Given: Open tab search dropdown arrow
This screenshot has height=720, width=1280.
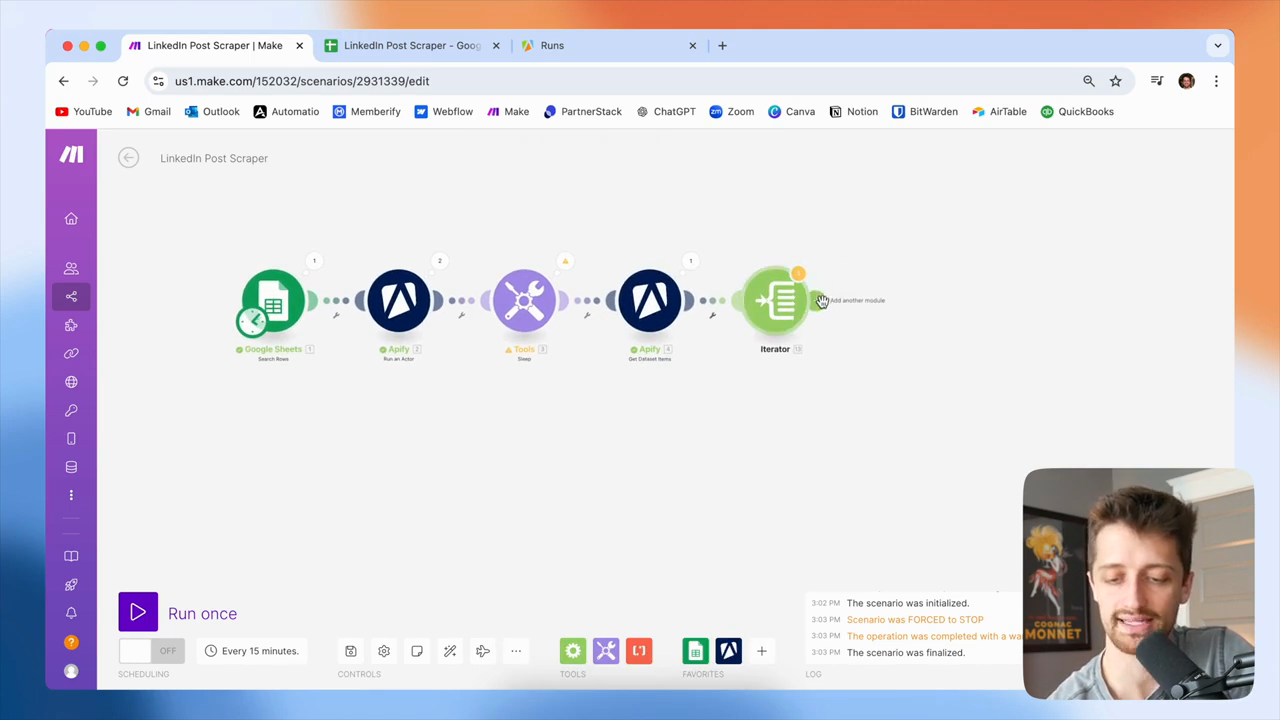Looking at the screenshot, I should coord(1217,45).
